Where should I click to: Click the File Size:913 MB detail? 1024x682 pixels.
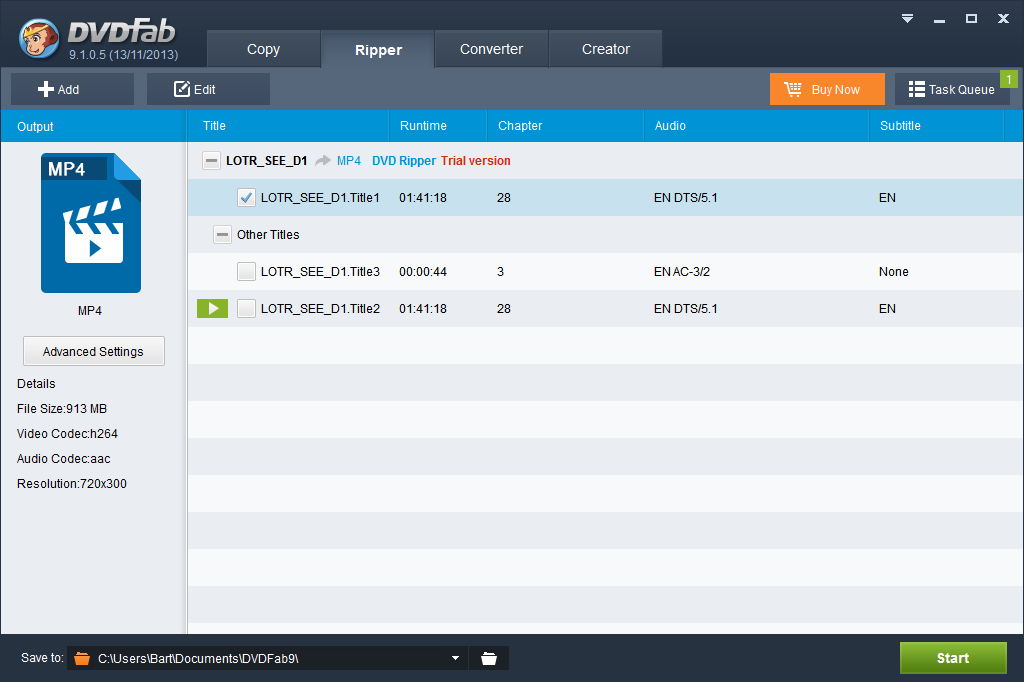62,409
